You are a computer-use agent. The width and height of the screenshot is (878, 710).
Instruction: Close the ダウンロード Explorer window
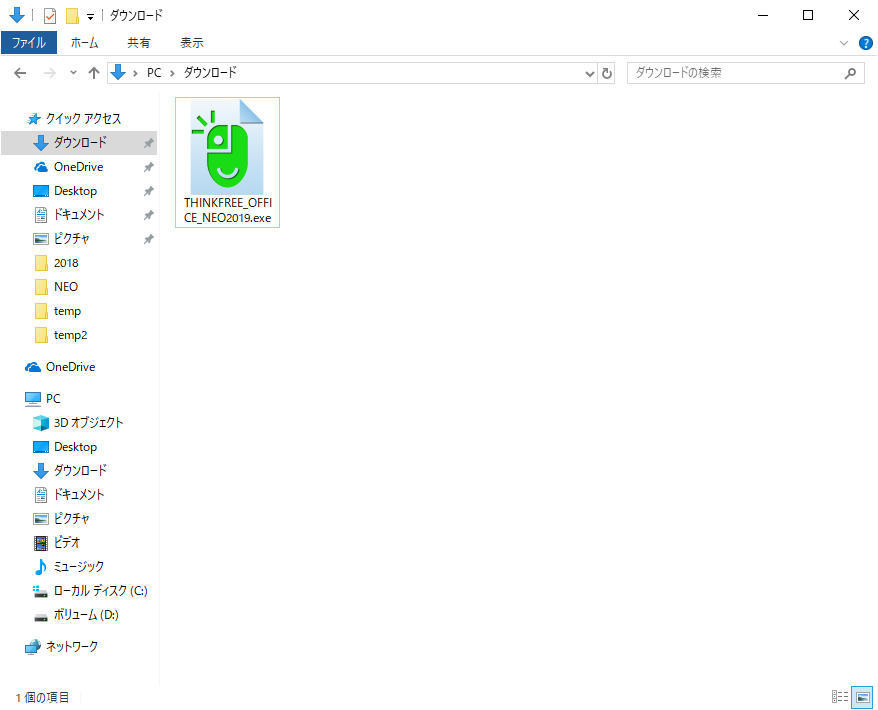point(853,15)
